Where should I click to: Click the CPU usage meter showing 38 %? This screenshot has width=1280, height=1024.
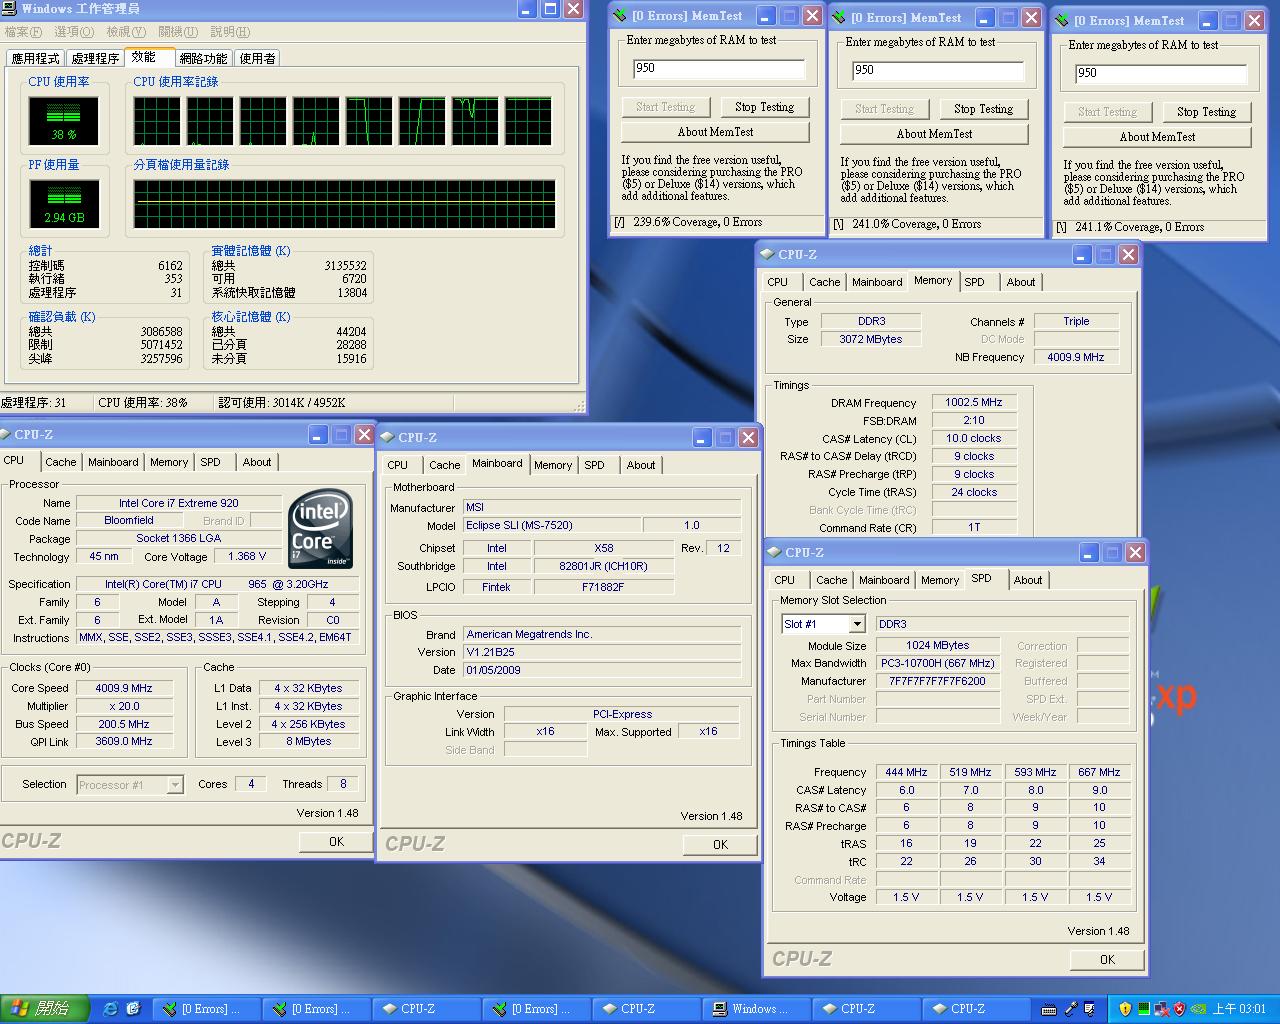click(64, 121)
